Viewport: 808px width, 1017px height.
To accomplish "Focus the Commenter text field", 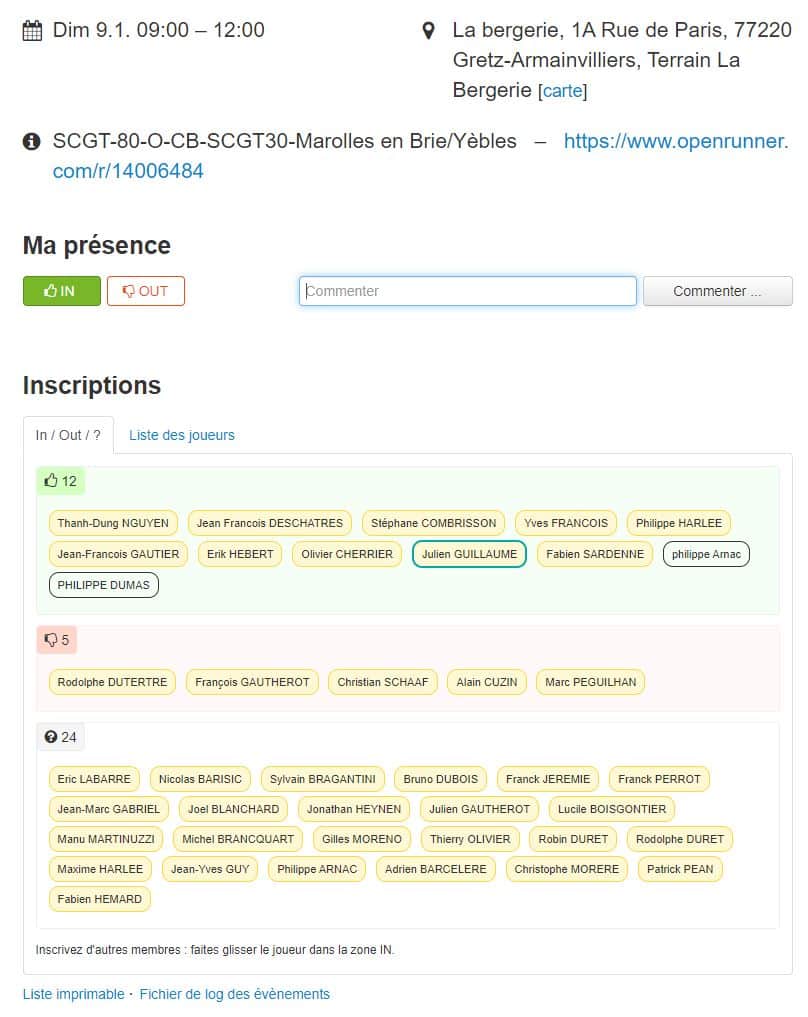I will [467, 291].
